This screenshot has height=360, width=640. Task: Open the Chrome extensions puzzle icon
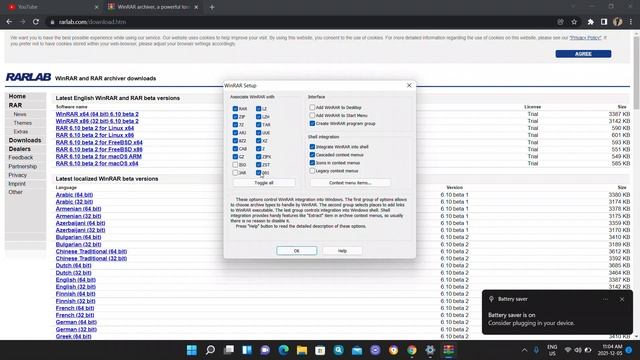(591, 22)
